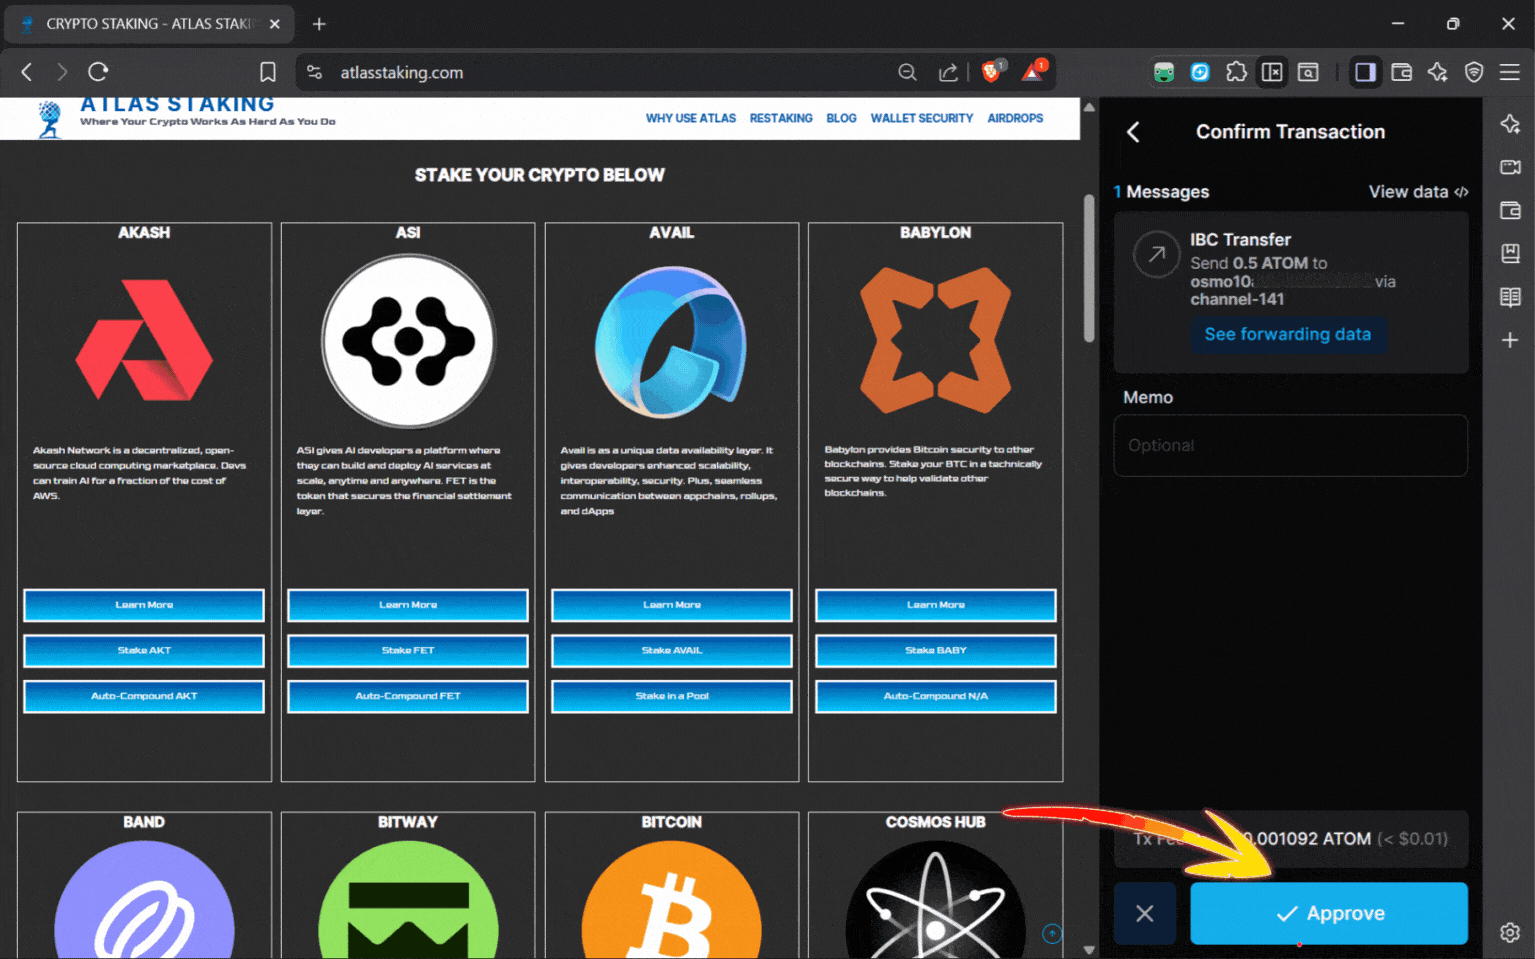This screenshot has width=1535, height=959.
Task: Open Brave Rewards from the address bar
Action: tap(1034, 72)
